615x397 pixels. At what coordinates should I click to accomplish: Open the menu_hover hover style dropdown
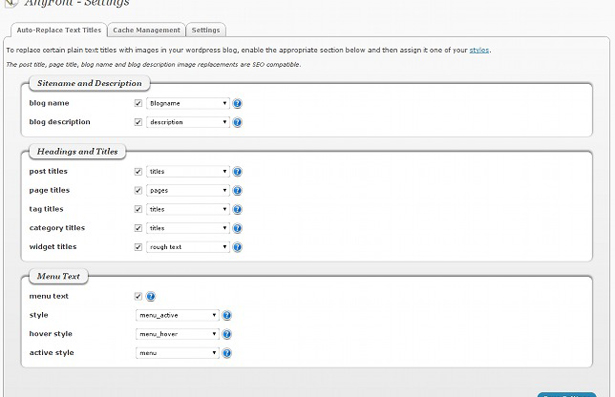click(177, 334)
